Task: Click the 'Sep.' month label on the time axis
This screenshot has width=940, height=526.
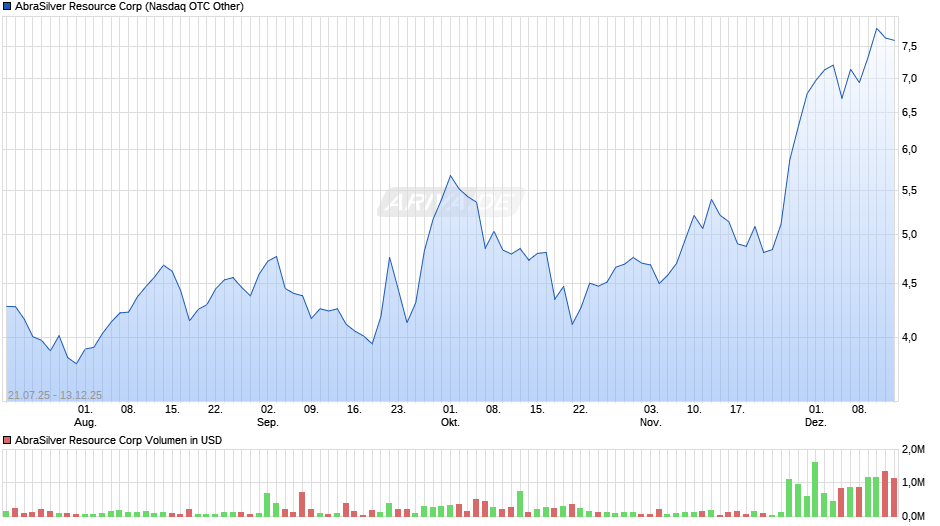Action: [x=267, y=422]
